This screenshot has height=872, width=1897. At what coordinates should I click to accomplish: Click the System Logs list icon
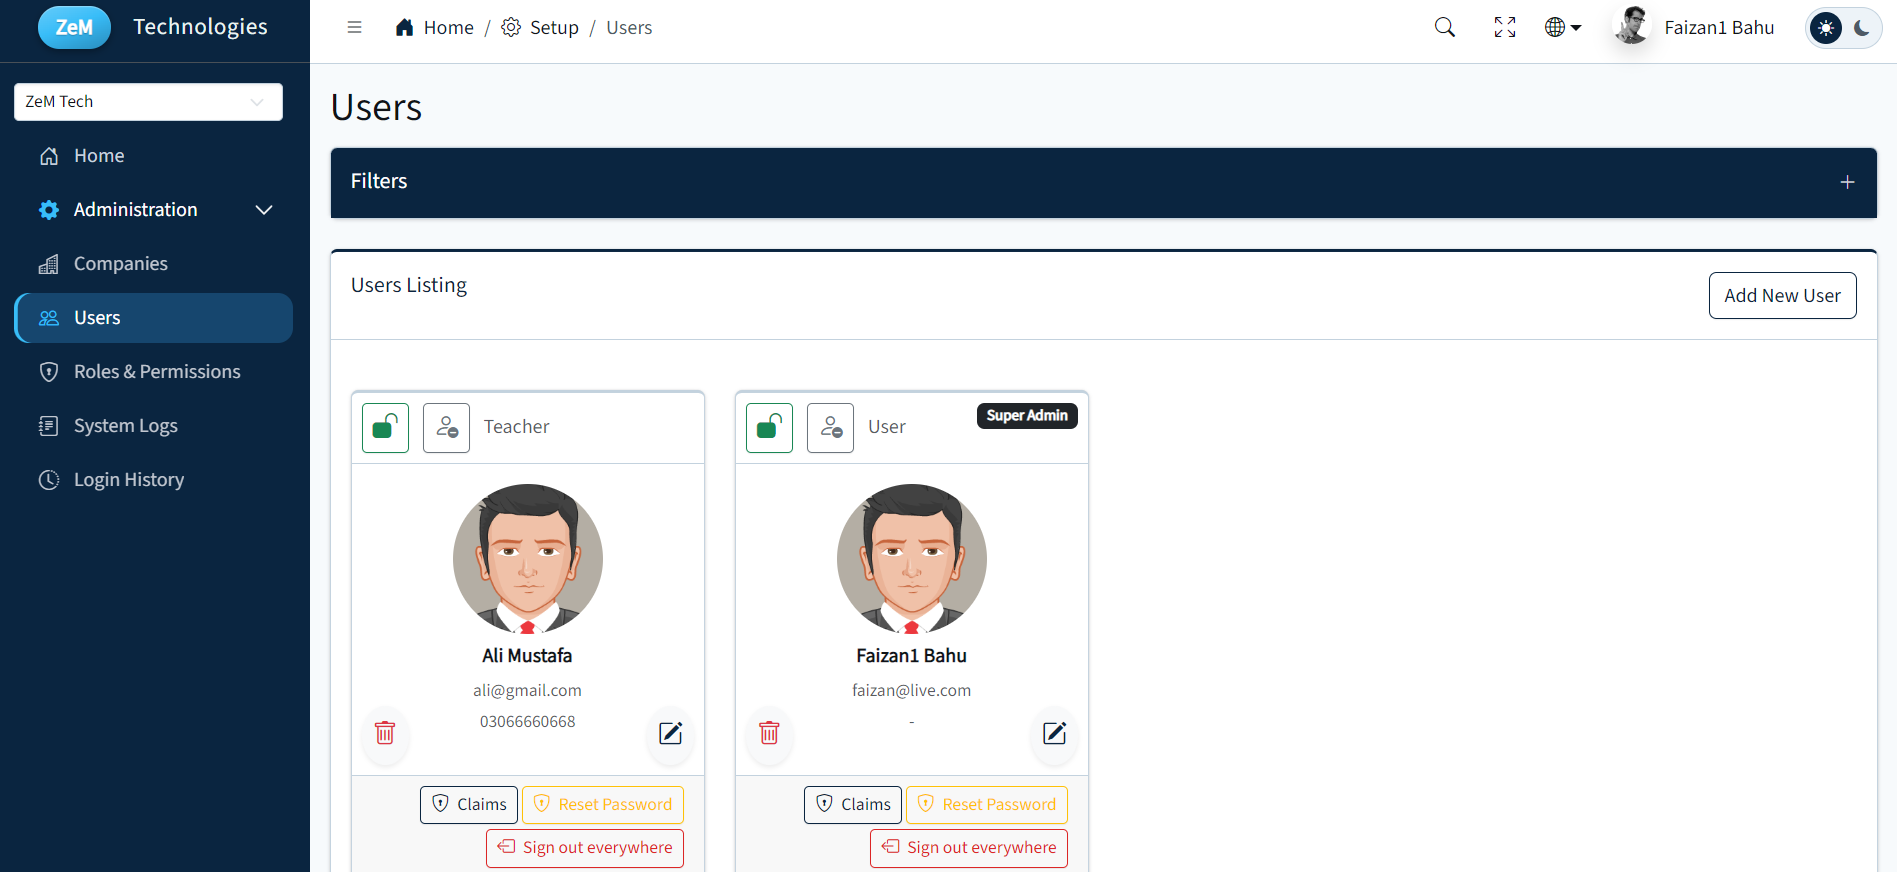click(x=48, y=426)
